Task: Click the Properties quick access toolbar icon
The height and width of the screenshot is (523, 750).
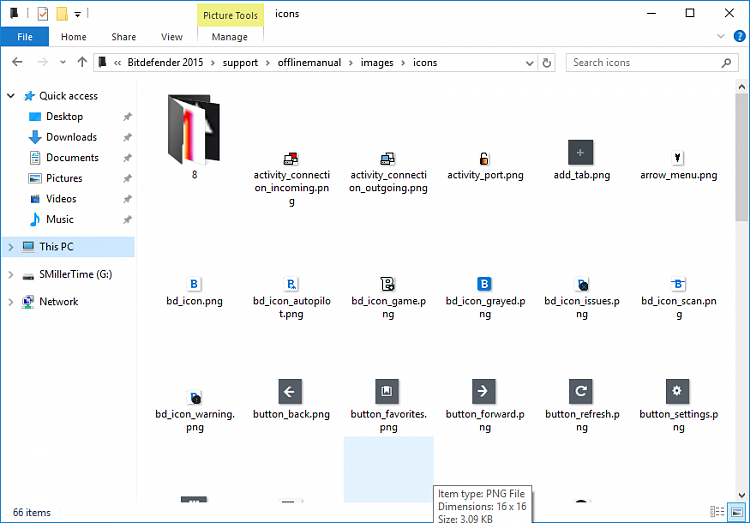Action: (43, 14)
